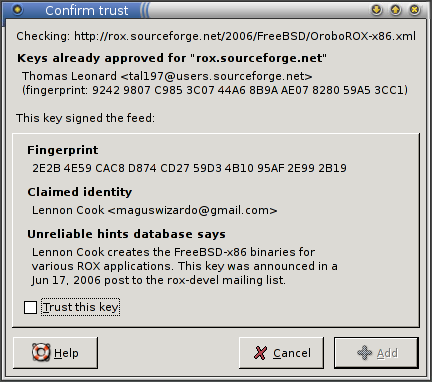Click the Thomas Leonard approved key line
The image size is (432, 382).
click(167, 76)
